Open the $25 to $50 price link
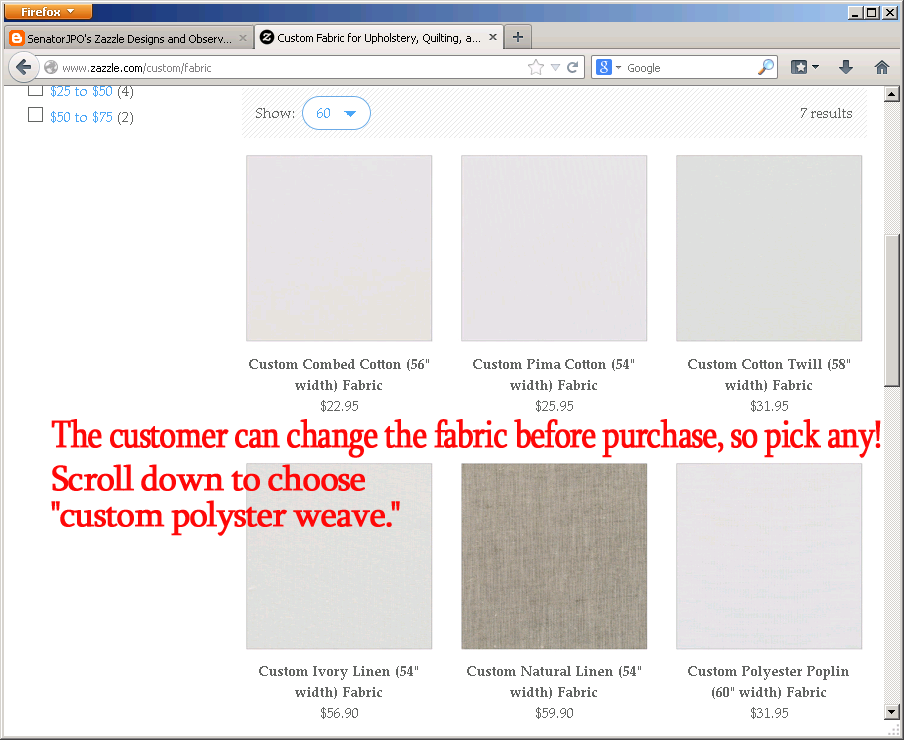904x740 pixels. coord(81,91)
